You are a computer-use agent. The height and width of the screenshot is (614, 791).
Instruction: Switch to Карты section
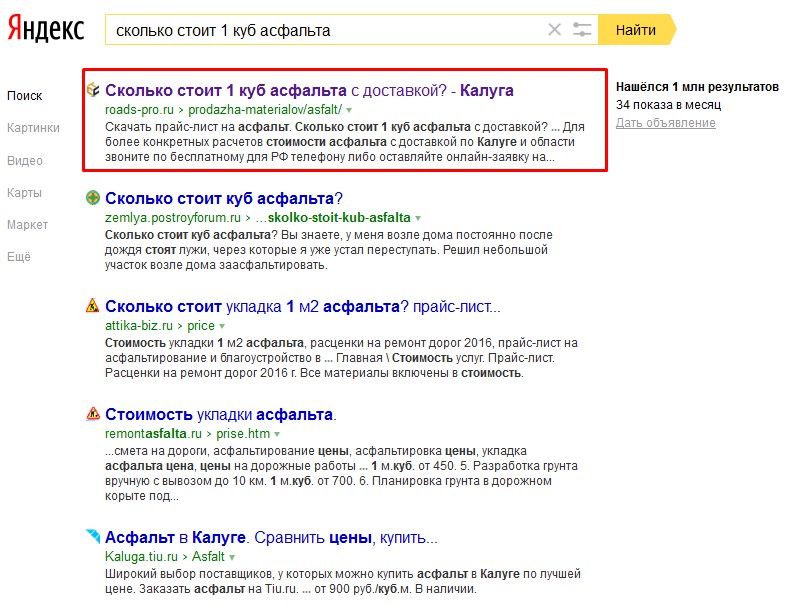(x=24, y=193)
